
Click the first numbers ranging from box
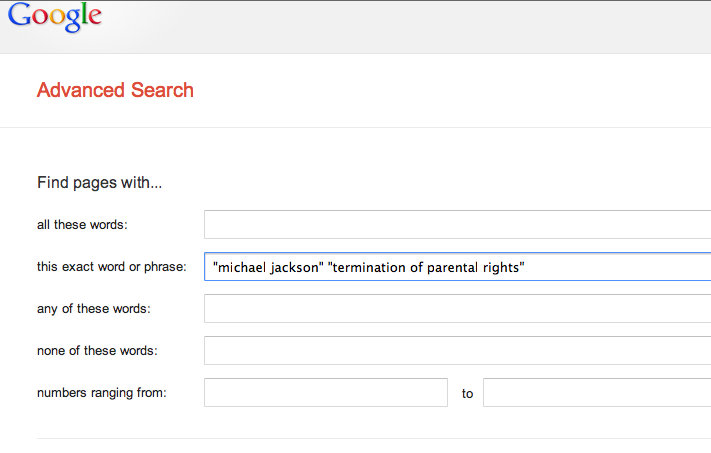click(326, 393)
